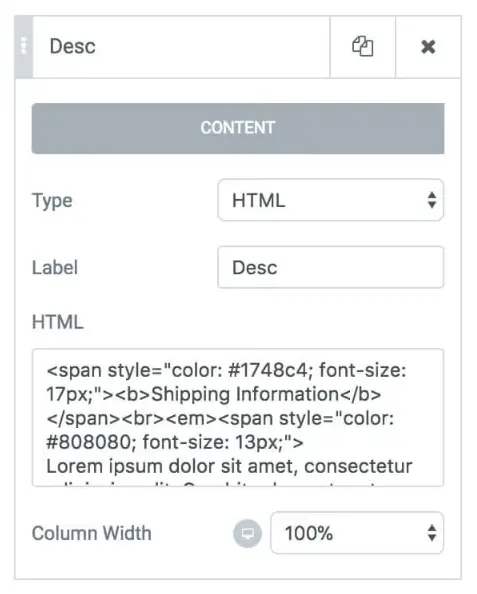Screen dimensions: 477x594
Task: Collapse the Desc item title bar
Action: 181,47
